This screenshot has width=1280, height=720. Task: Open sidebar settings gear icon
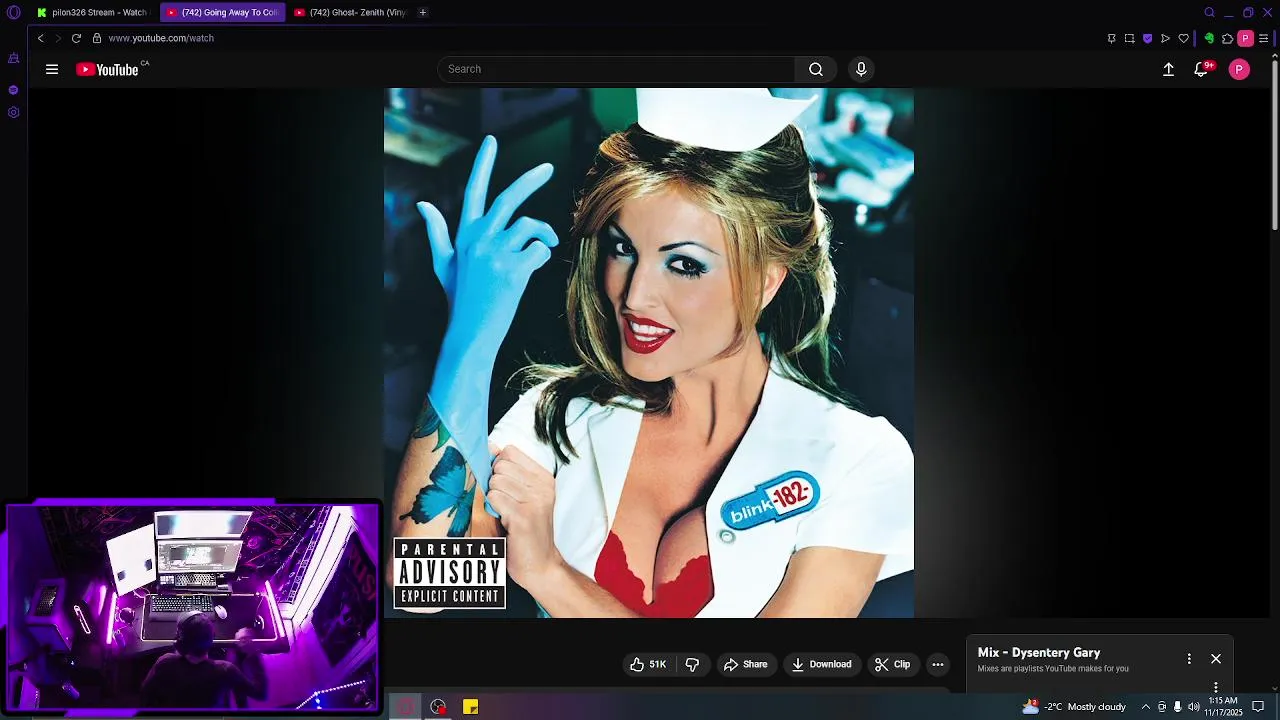[x=13, y=112]
